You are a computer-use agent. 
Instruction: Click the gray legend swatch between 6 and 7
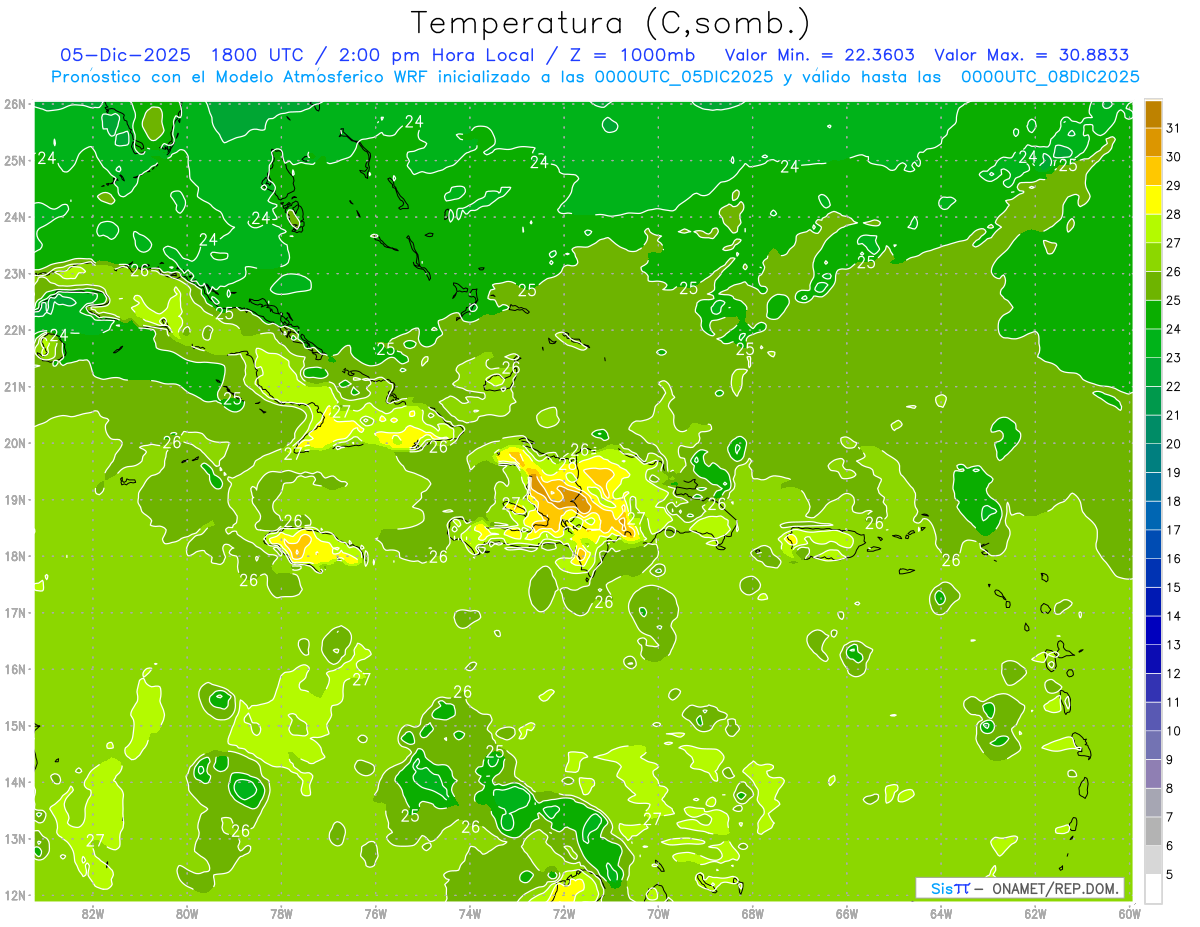click(x=1153, y=831)
